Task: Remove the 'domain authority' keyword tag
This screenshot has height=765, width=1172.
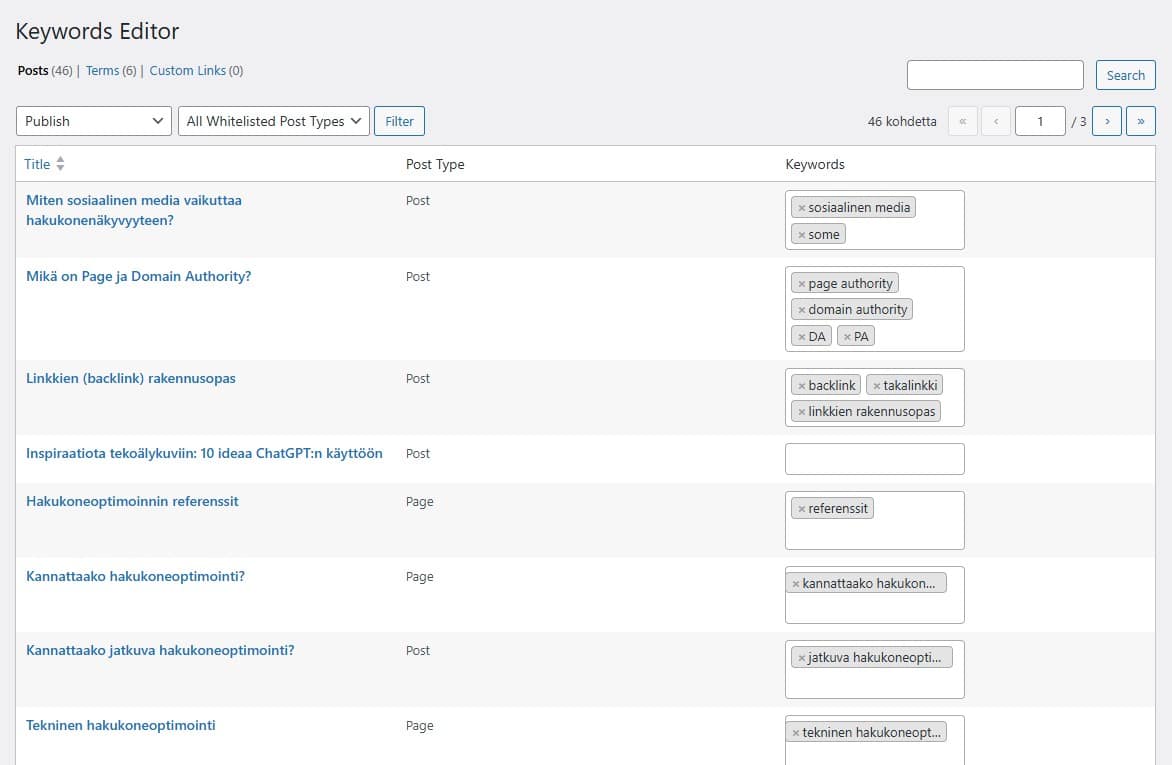Action: pos(801,310)
